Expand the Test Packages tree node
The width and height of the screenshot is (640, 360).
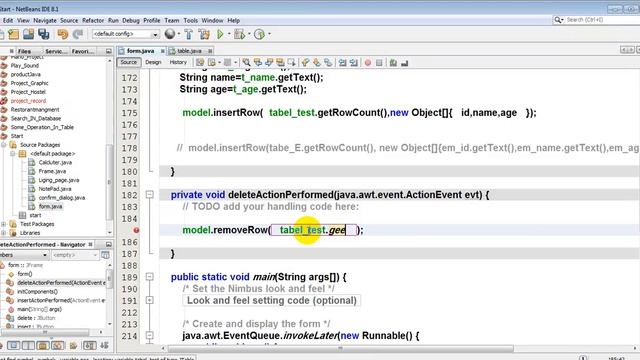pyautogui.click(x=4, y=224)
